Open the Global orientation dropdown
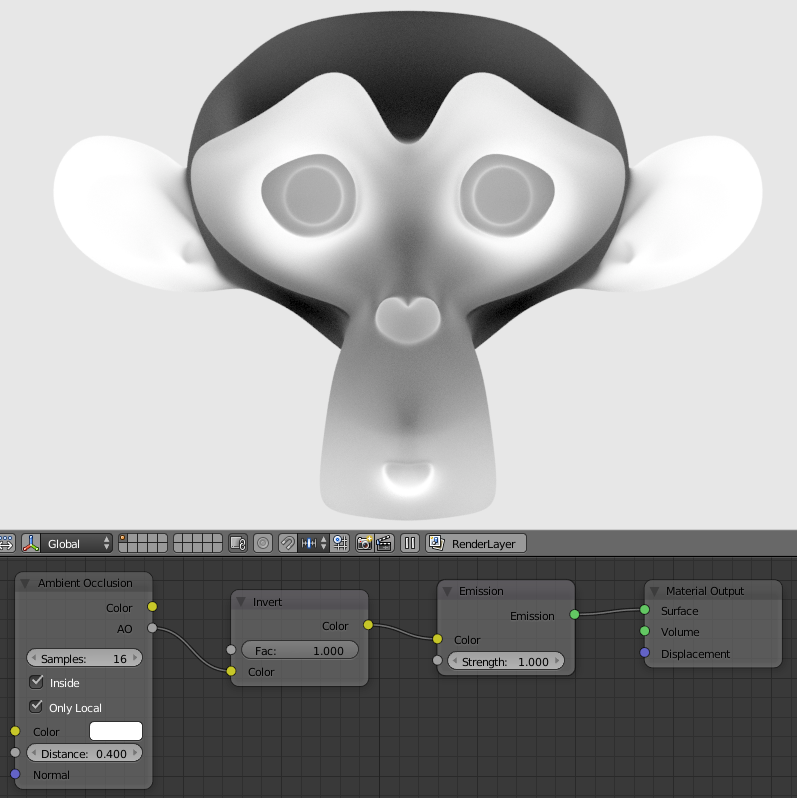Image resolution: width=797 pixels, height=798 pixels. pyautogui.click(x=76, y=544)
